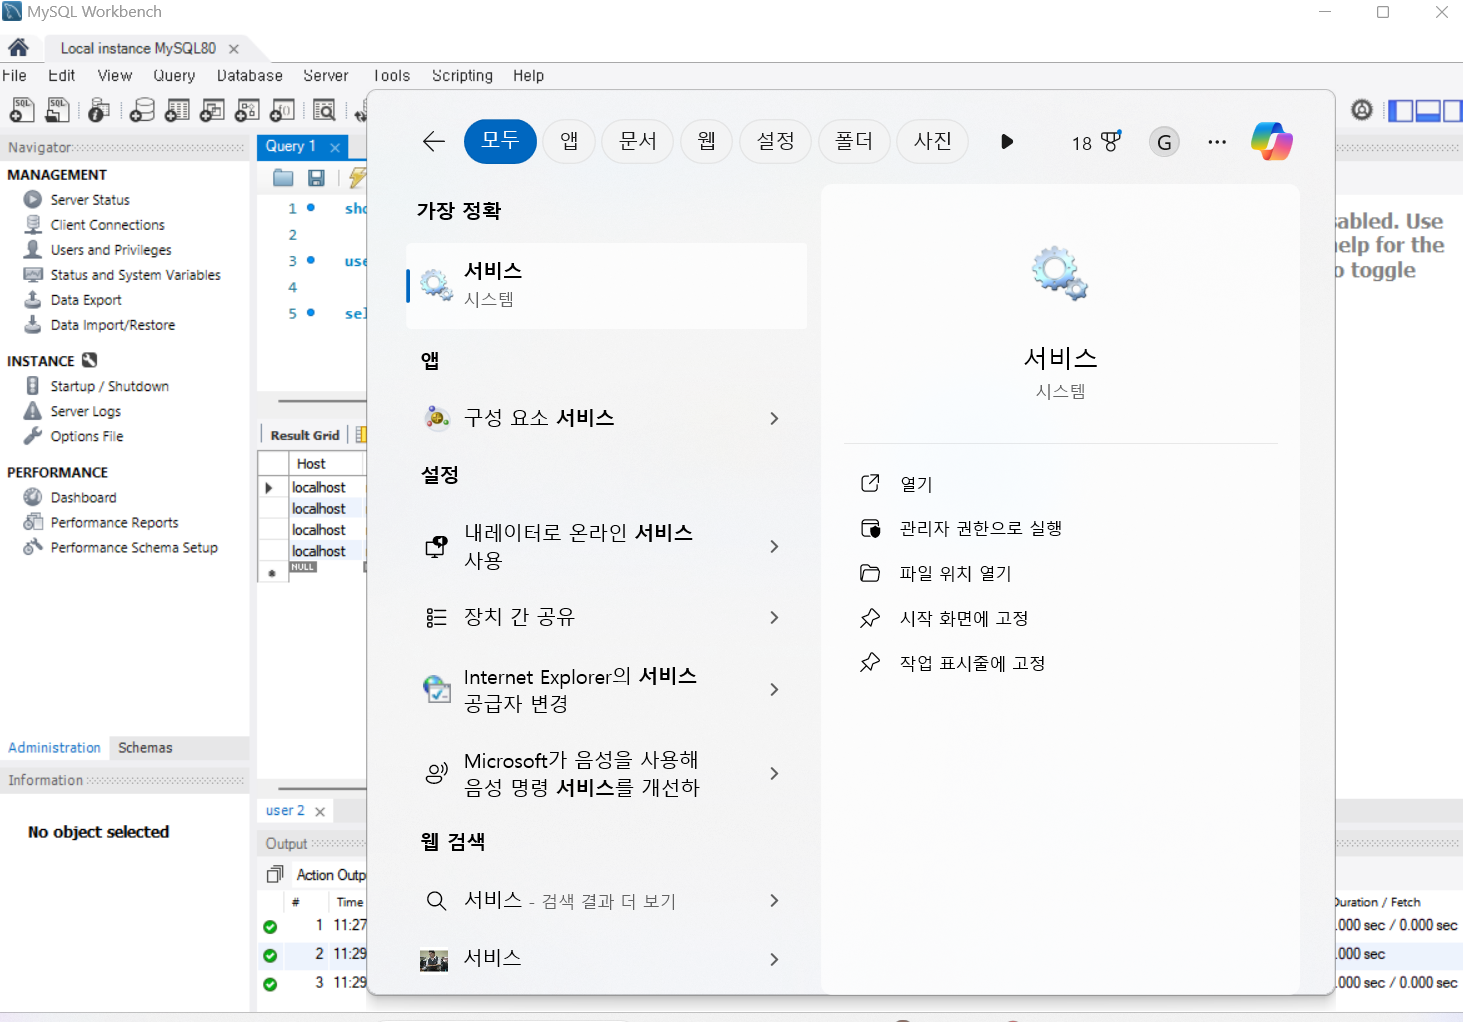
Task: Open the File menu
Action: click(x=15, y=75)
